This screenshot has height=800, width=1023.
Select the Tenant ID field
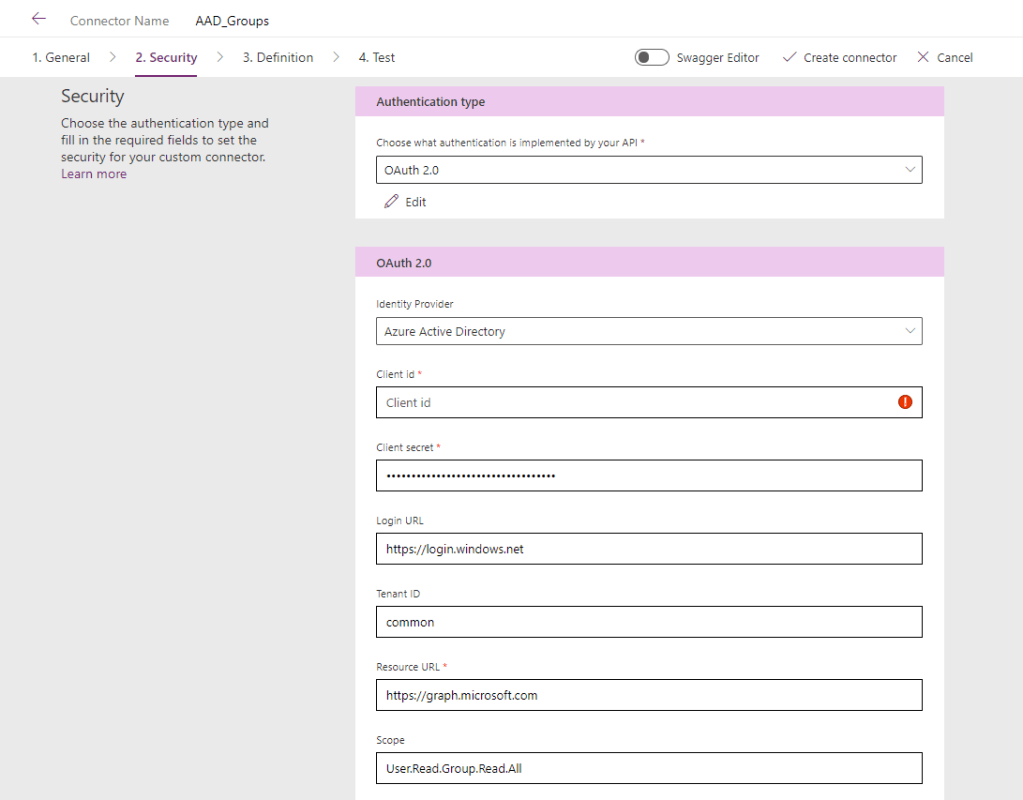coord(649,621)
